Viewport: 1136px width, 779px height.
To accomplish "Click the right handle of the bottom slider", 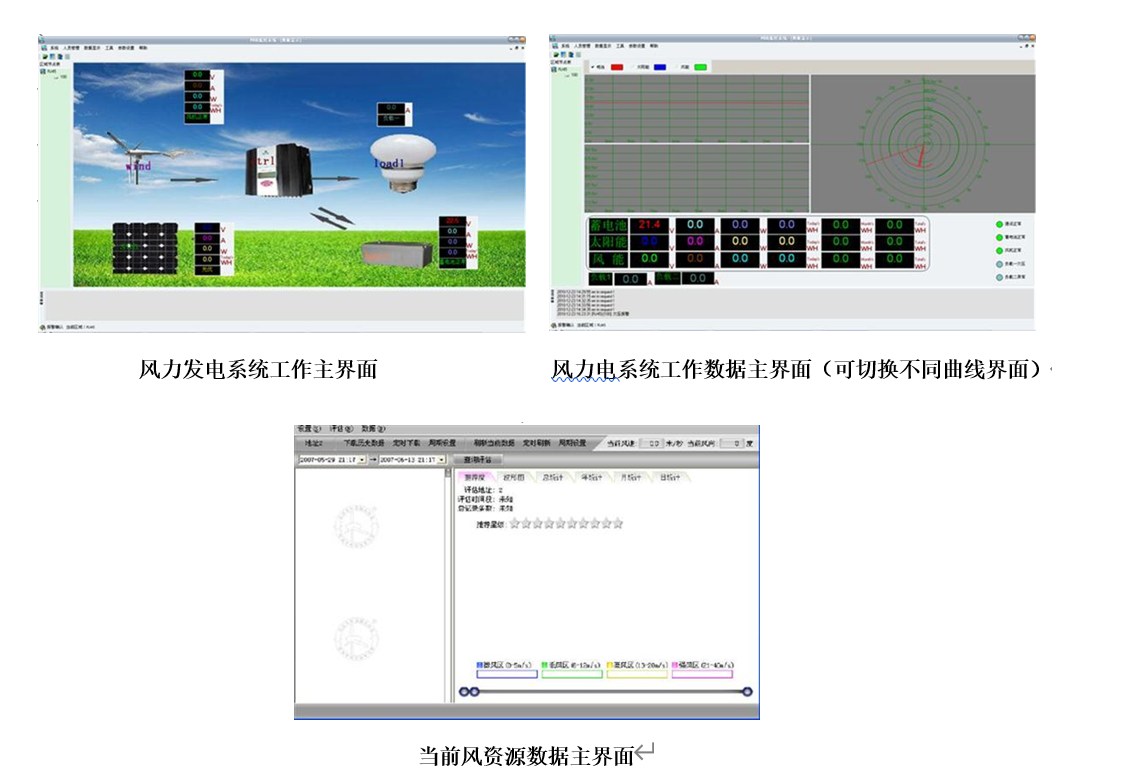I will point(747,691).
